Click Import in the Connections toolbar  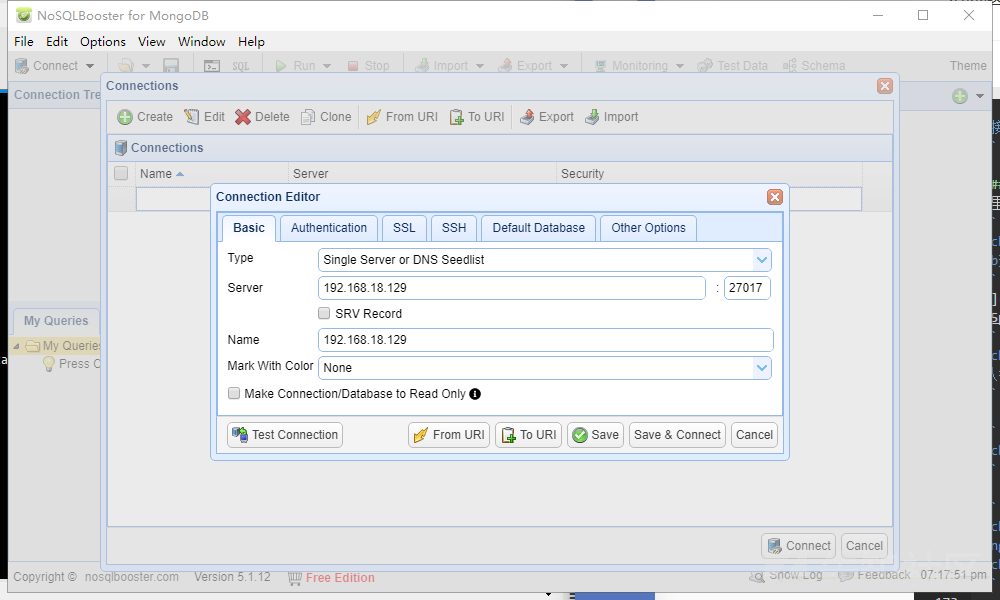coord(612,117)
